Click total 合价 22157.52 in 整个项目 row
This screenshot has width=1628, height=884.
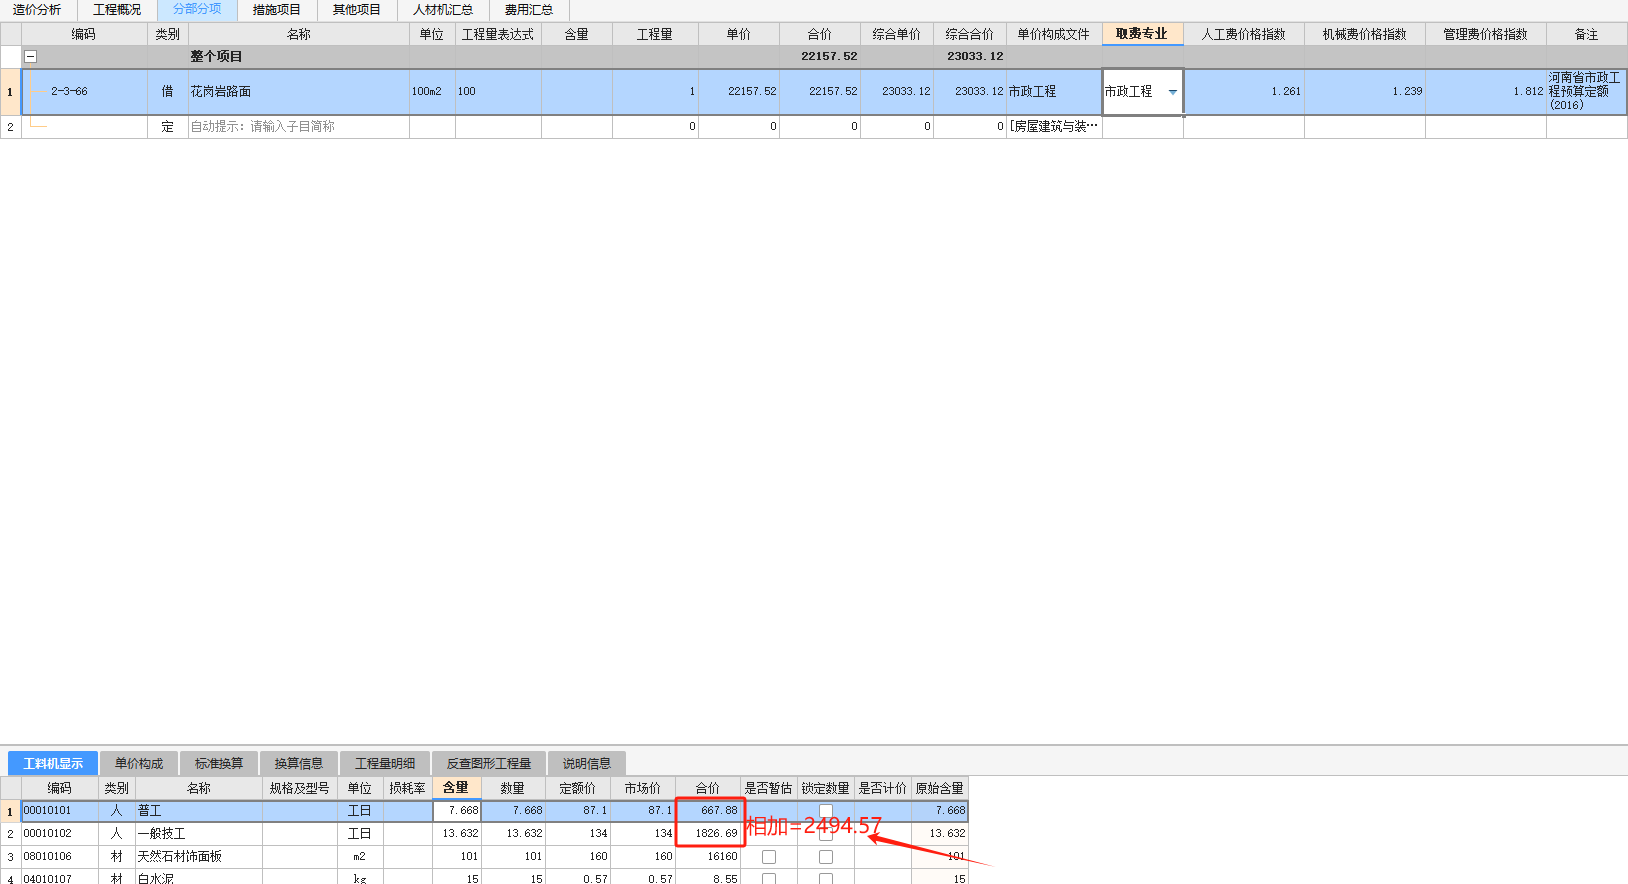[820, 57]
